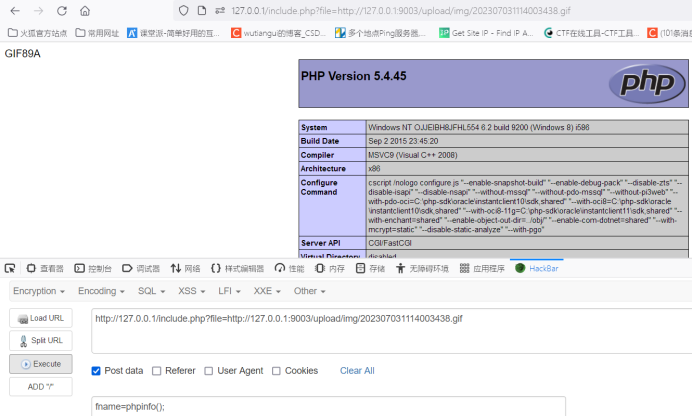This screenshot has width=692, height=416.
Task: Go back with the browser back arrow
Action: point(15,11)
